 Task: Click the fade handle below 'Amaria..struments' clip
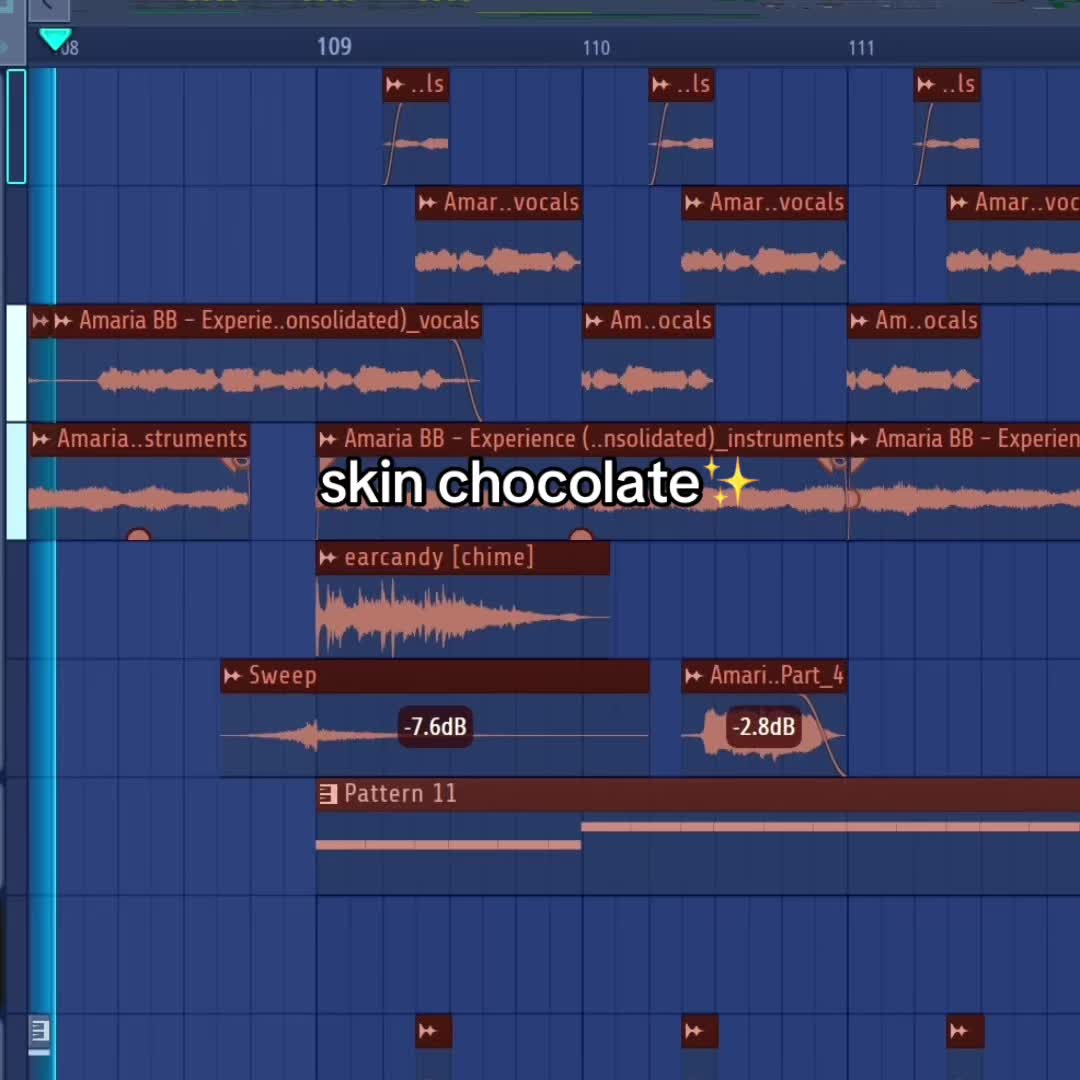pyautogui.click(x=138, y=534)
